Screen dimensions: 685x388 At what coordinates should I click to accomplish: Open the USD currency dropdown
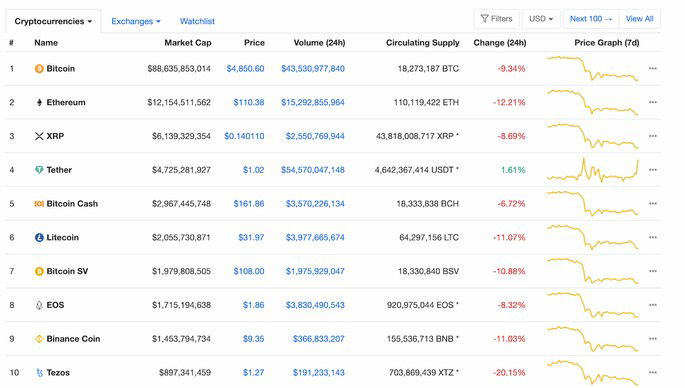(541, 19)
